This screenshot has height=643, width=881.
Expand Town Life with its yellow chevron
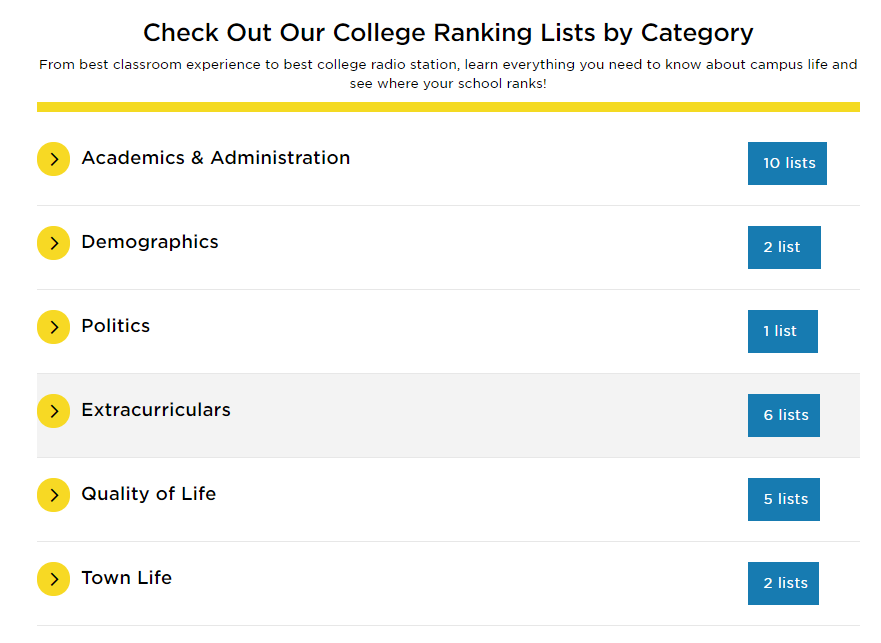pos(53,579)
